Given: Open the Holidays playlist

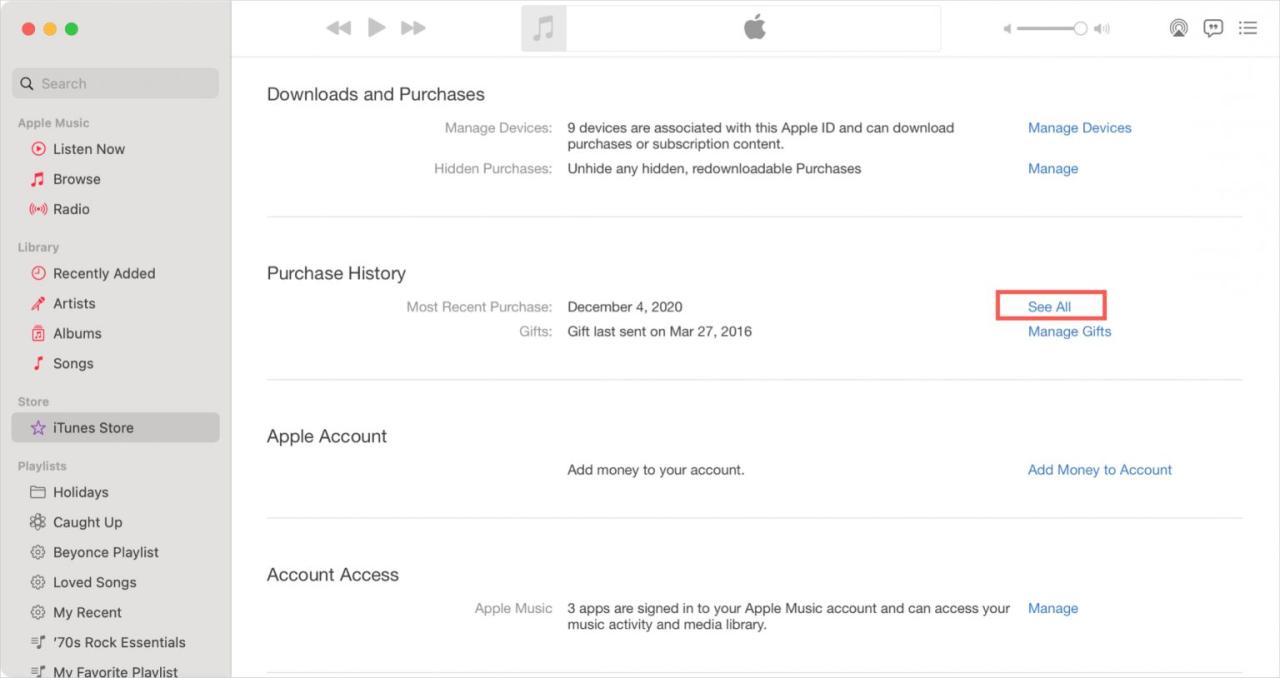Looking at the screenshot, I should click(81, 492).
